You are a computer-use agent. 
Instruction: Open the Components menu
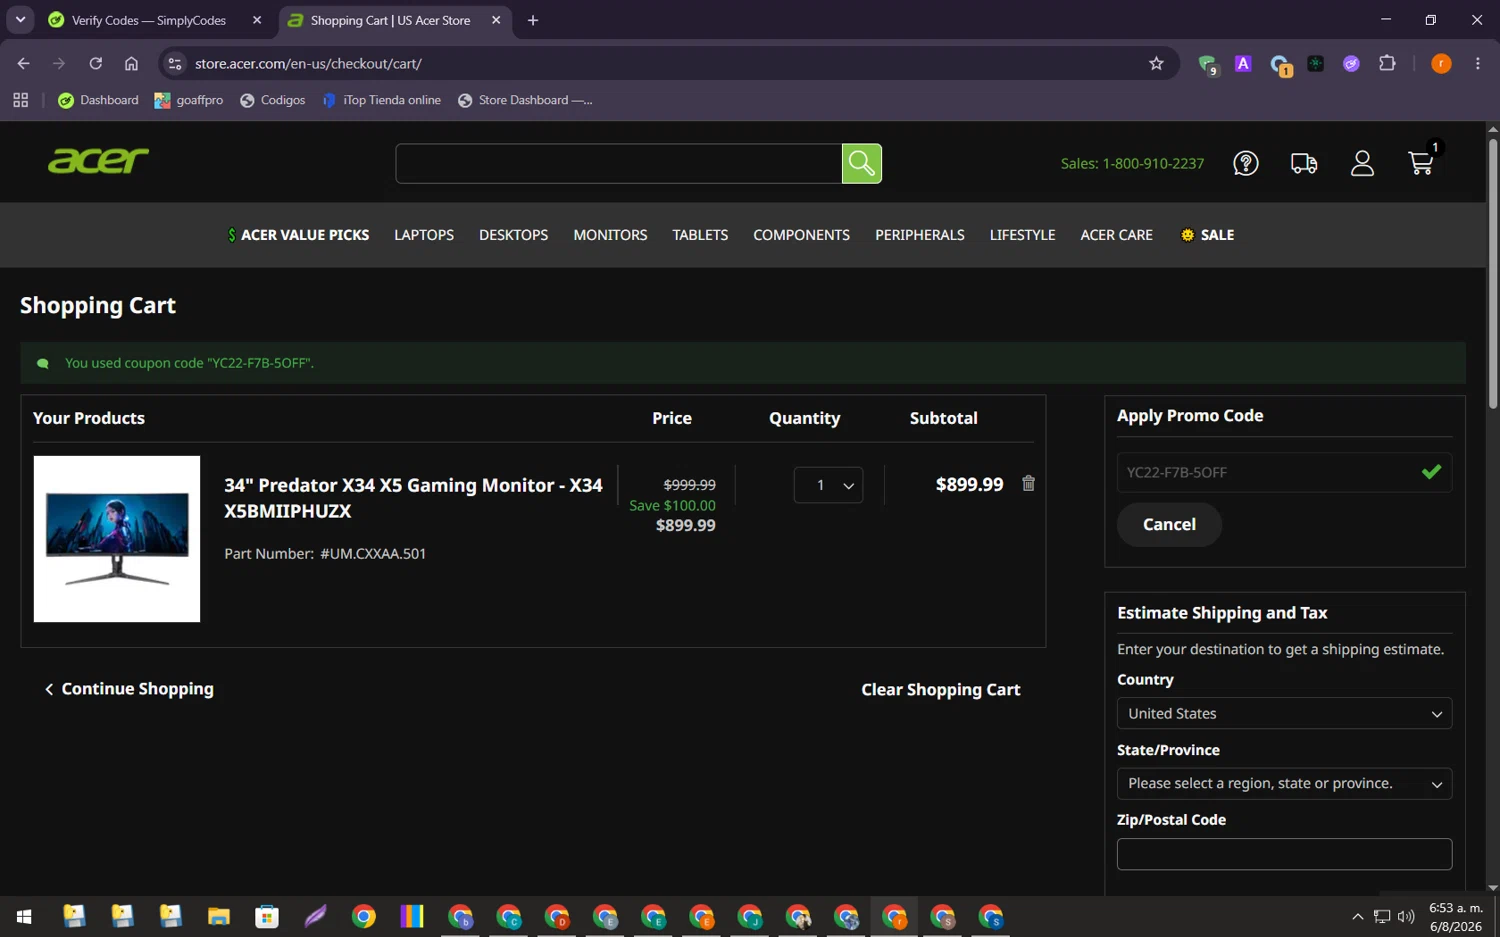(801, 235)
